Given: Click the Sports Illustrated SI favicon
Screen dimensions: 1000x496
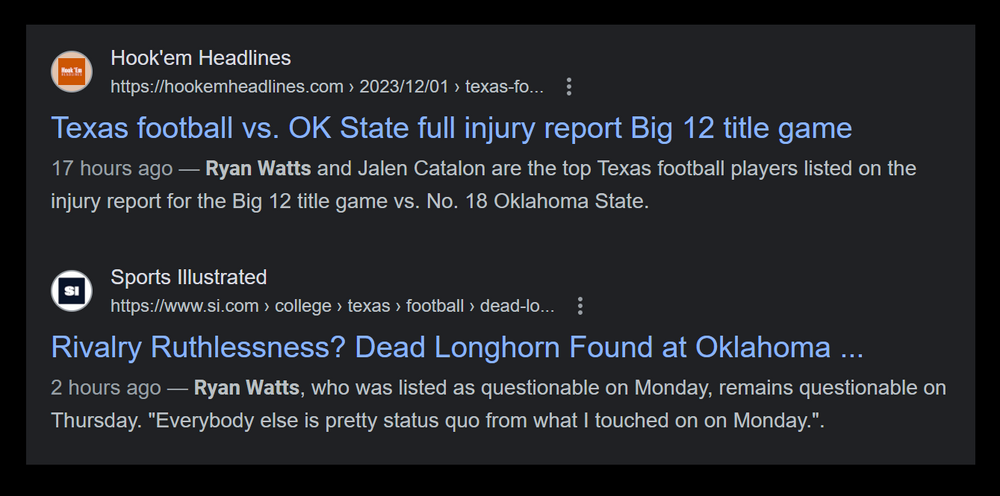Looking at the screenshot, I should tap(71, 291).
